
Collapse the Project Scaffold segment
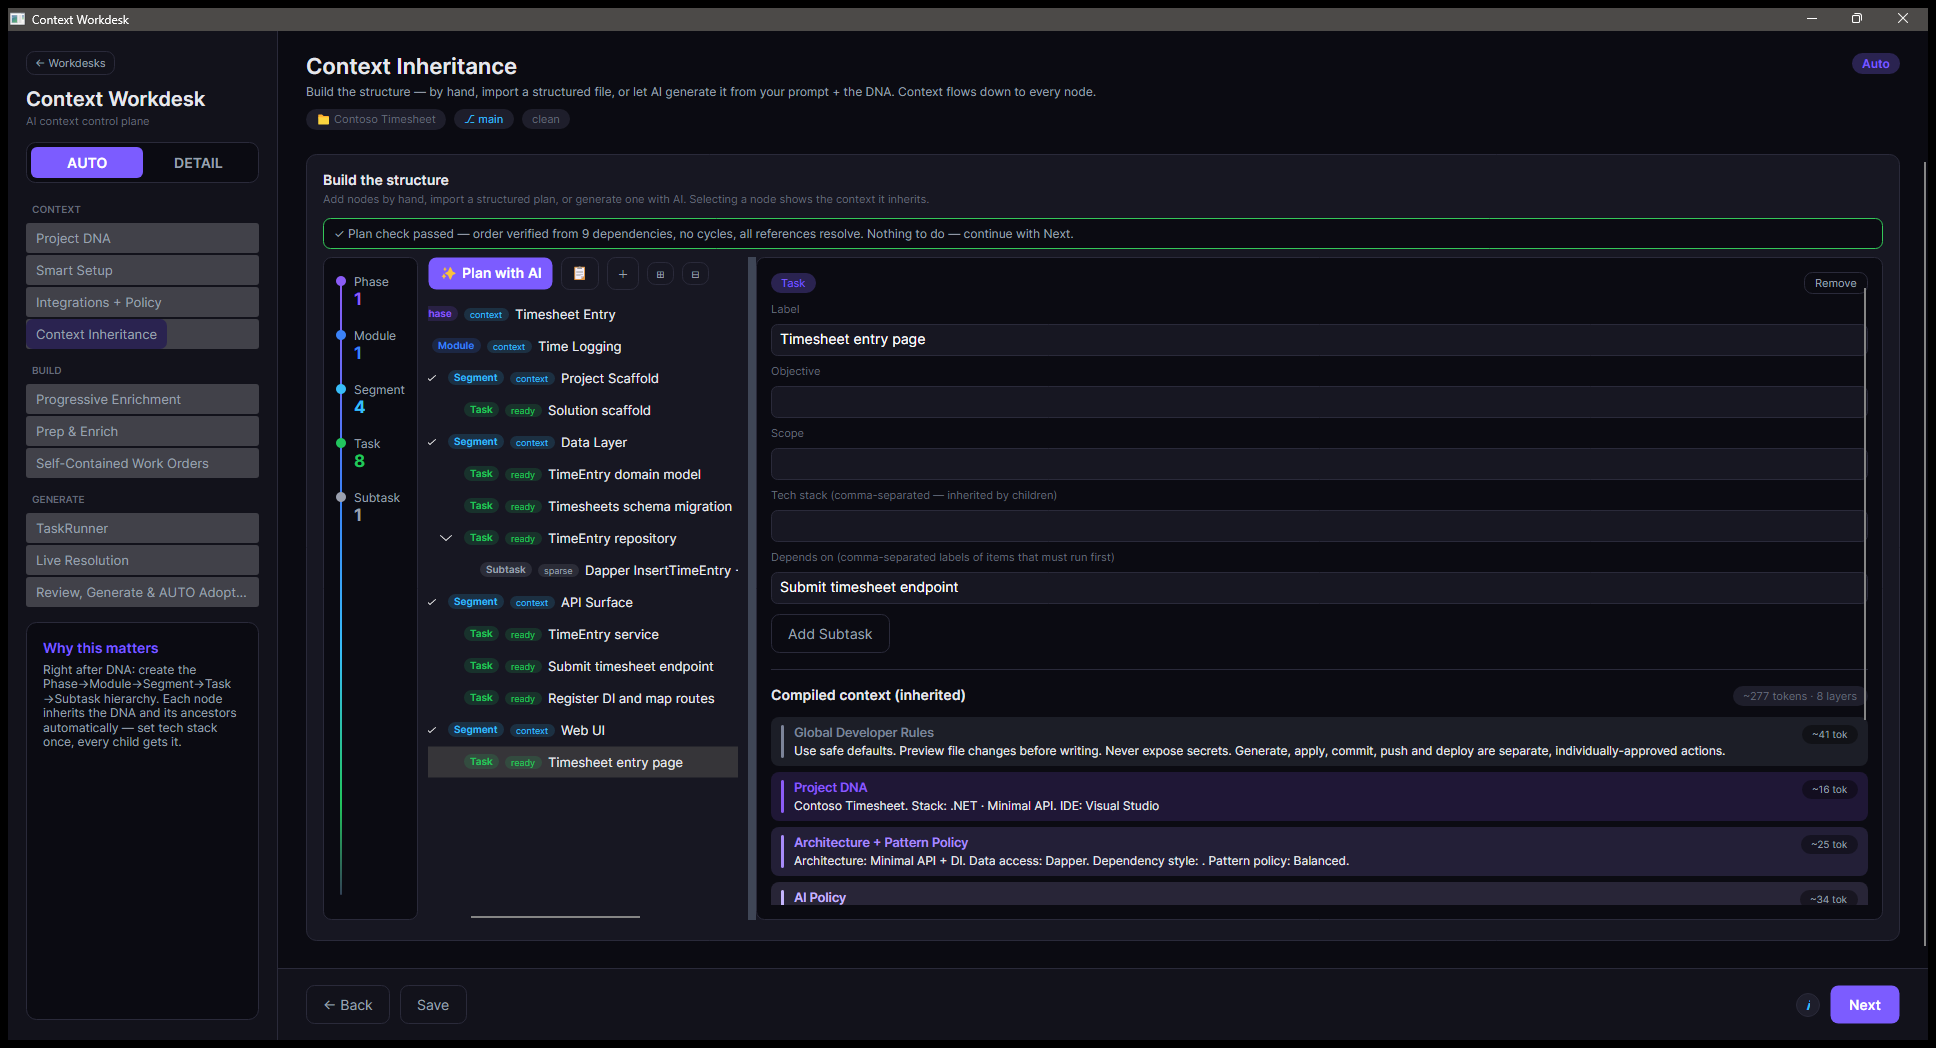(x=432, y=378)
